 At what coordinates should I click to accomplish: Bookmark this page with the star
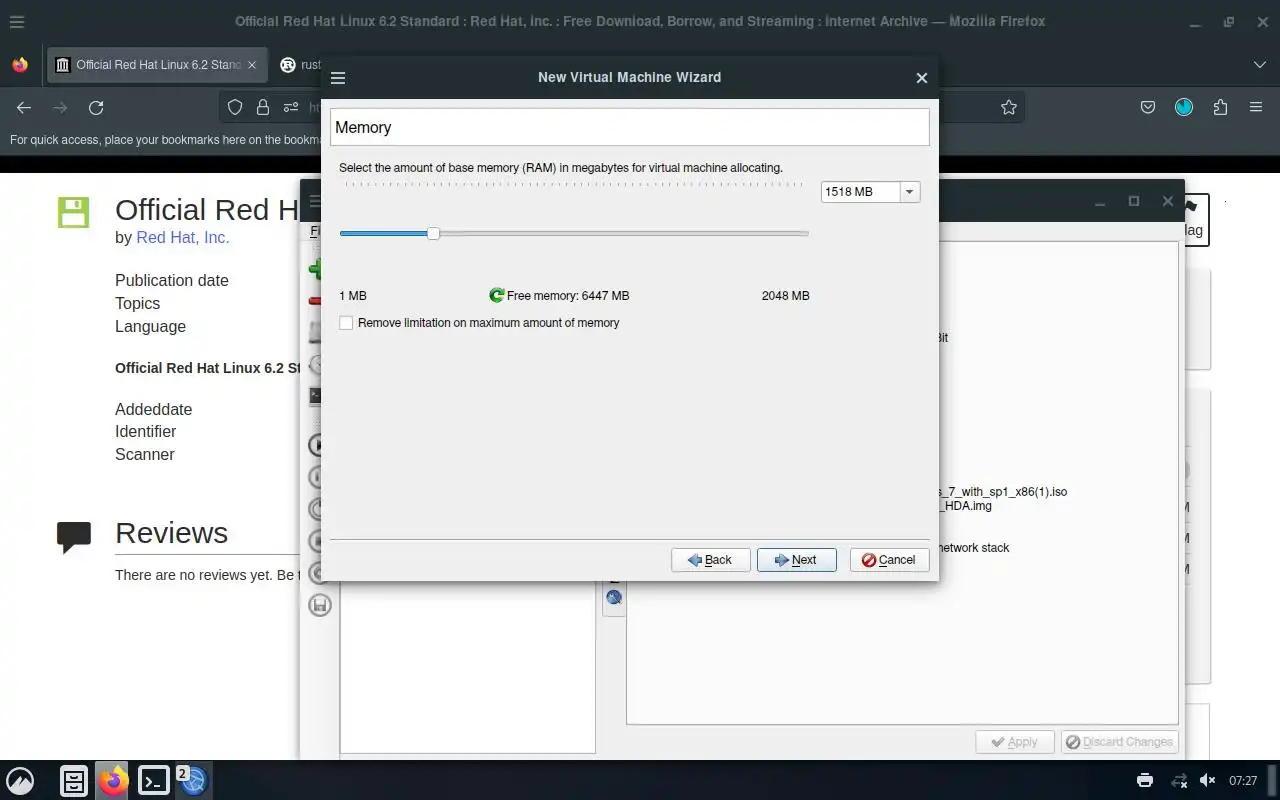pos(1009,107)
